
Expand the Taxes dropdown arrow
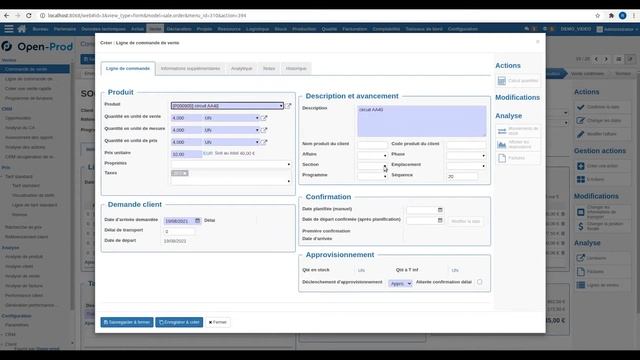click(289, 181)
